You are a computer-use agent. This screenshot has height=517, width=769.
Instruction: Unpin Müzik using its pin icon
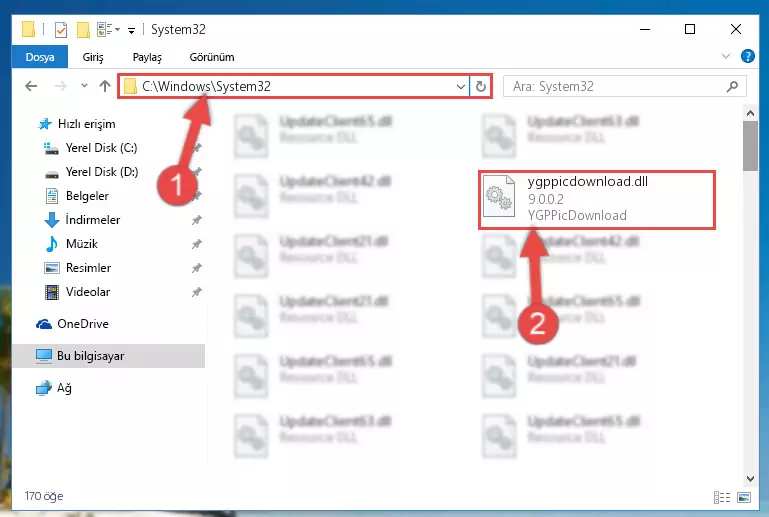click(x=196, y=244)
